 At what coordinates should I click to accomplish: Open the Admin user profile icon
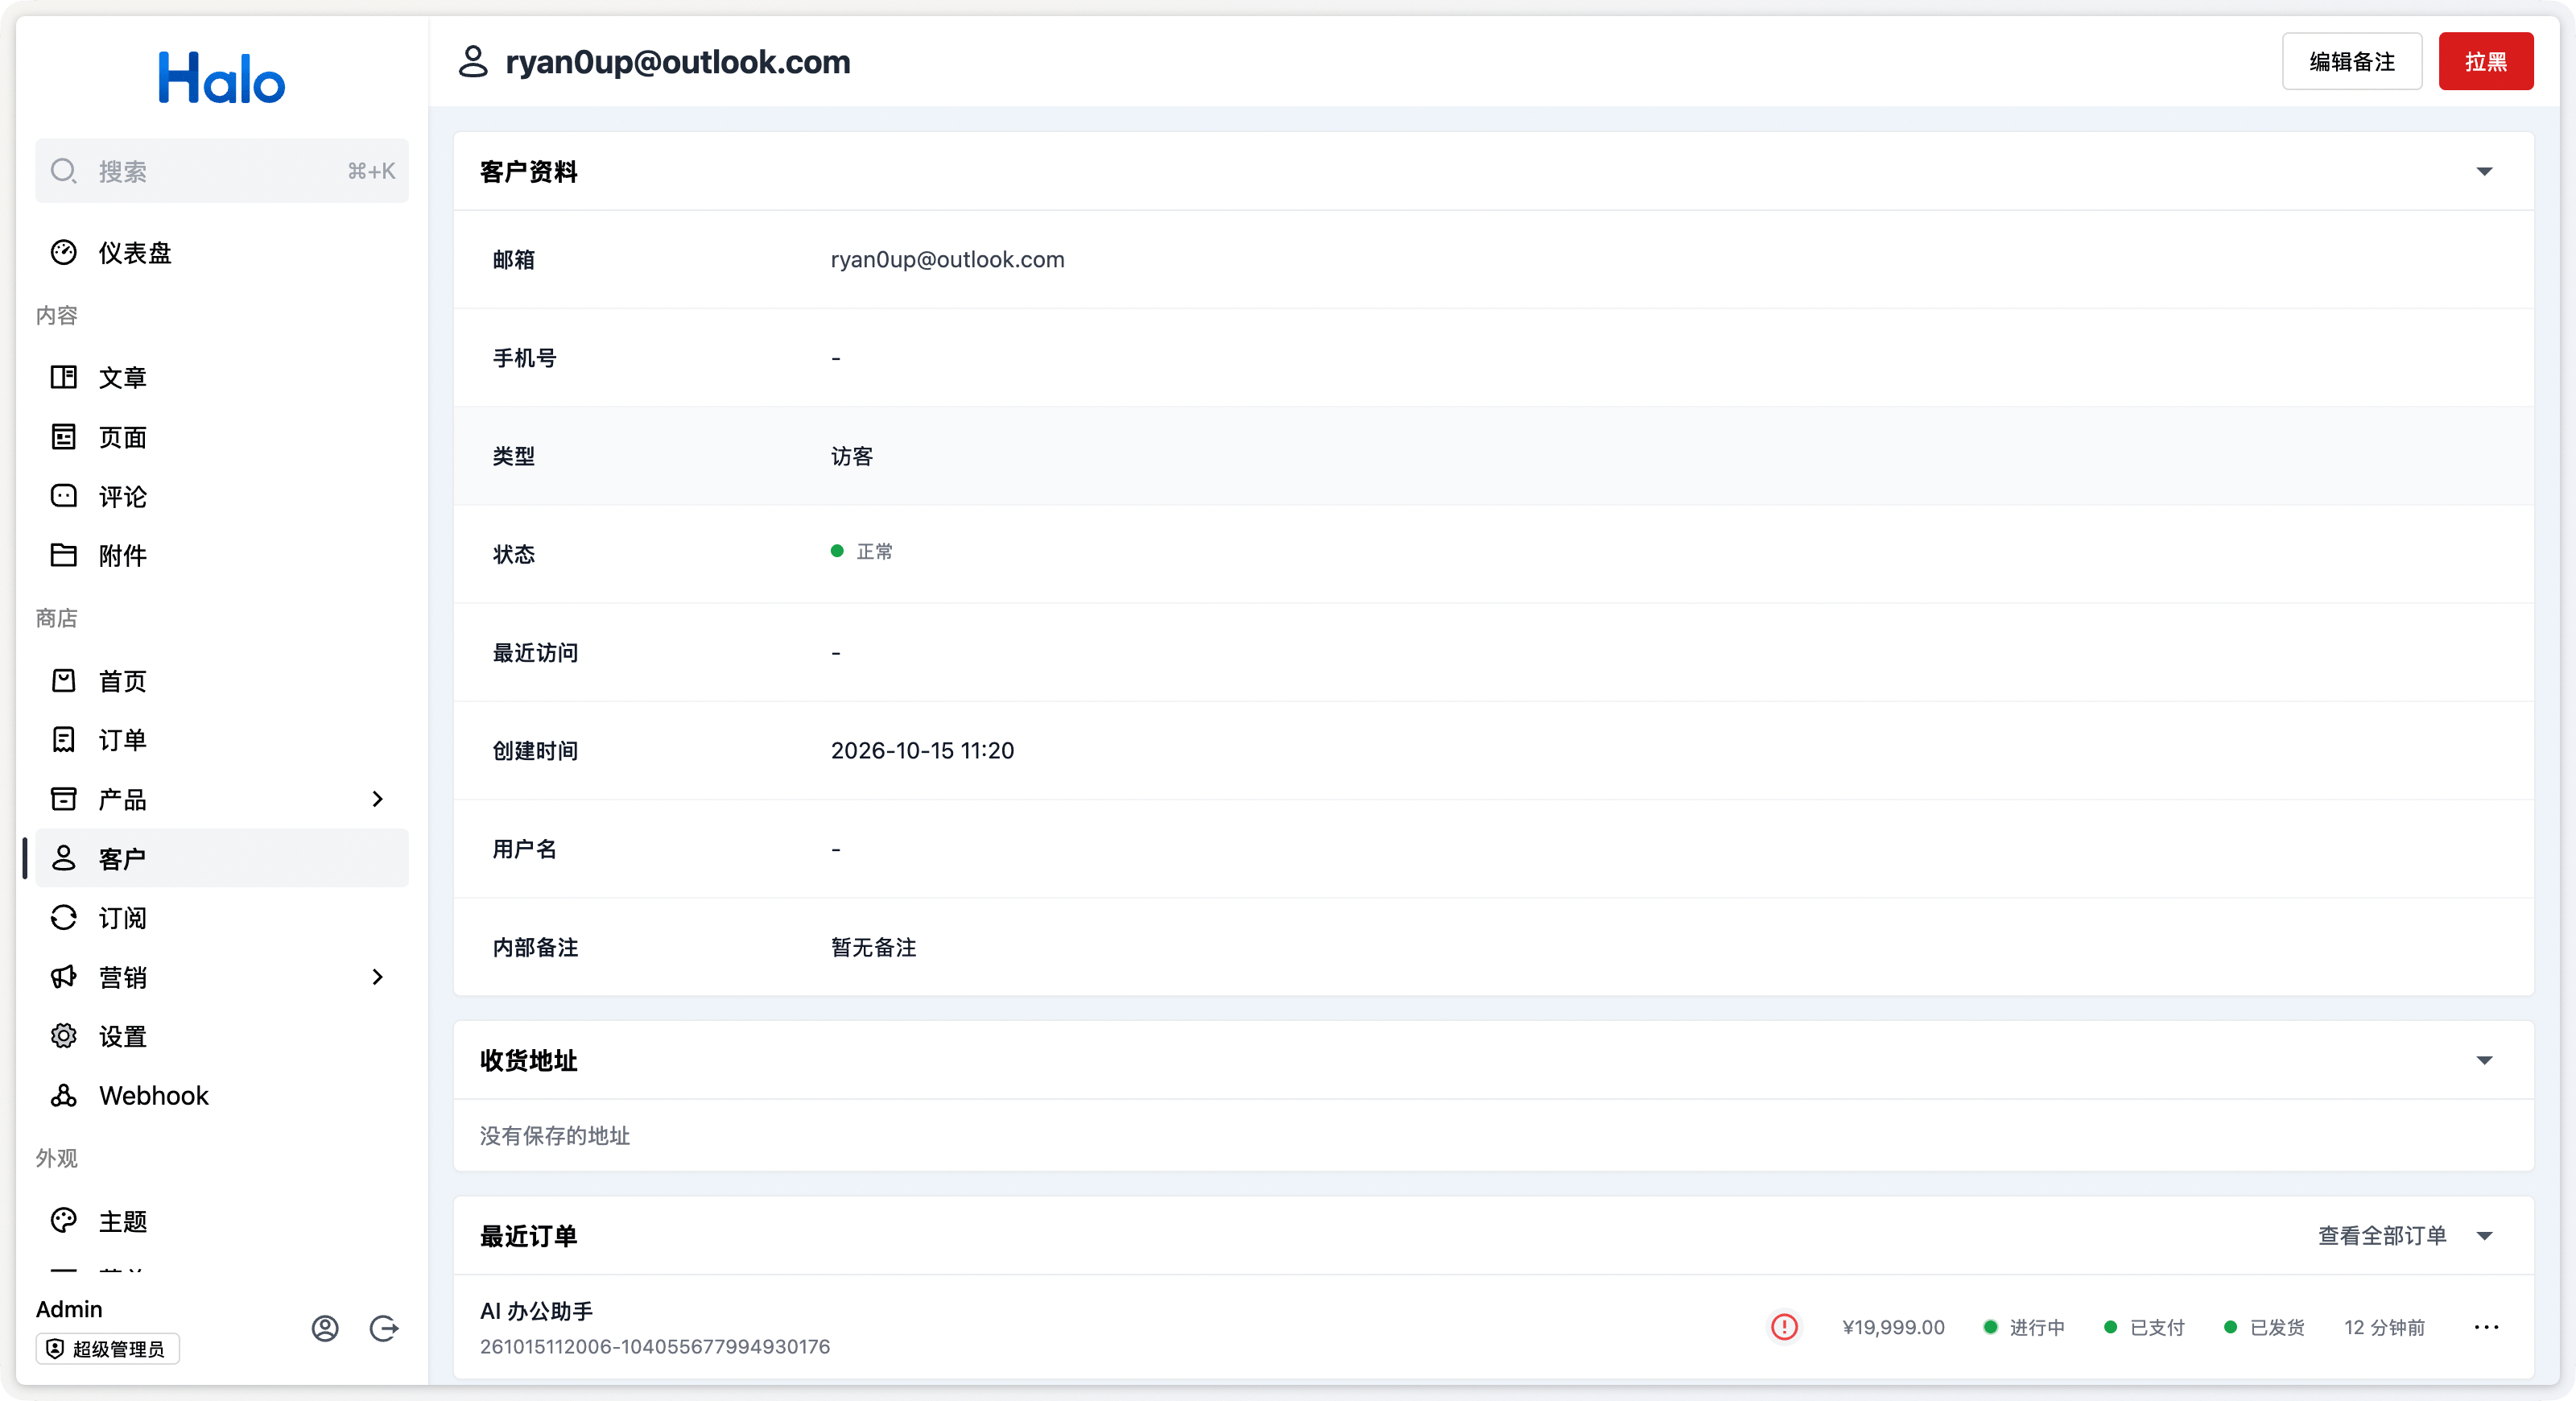325,1328
